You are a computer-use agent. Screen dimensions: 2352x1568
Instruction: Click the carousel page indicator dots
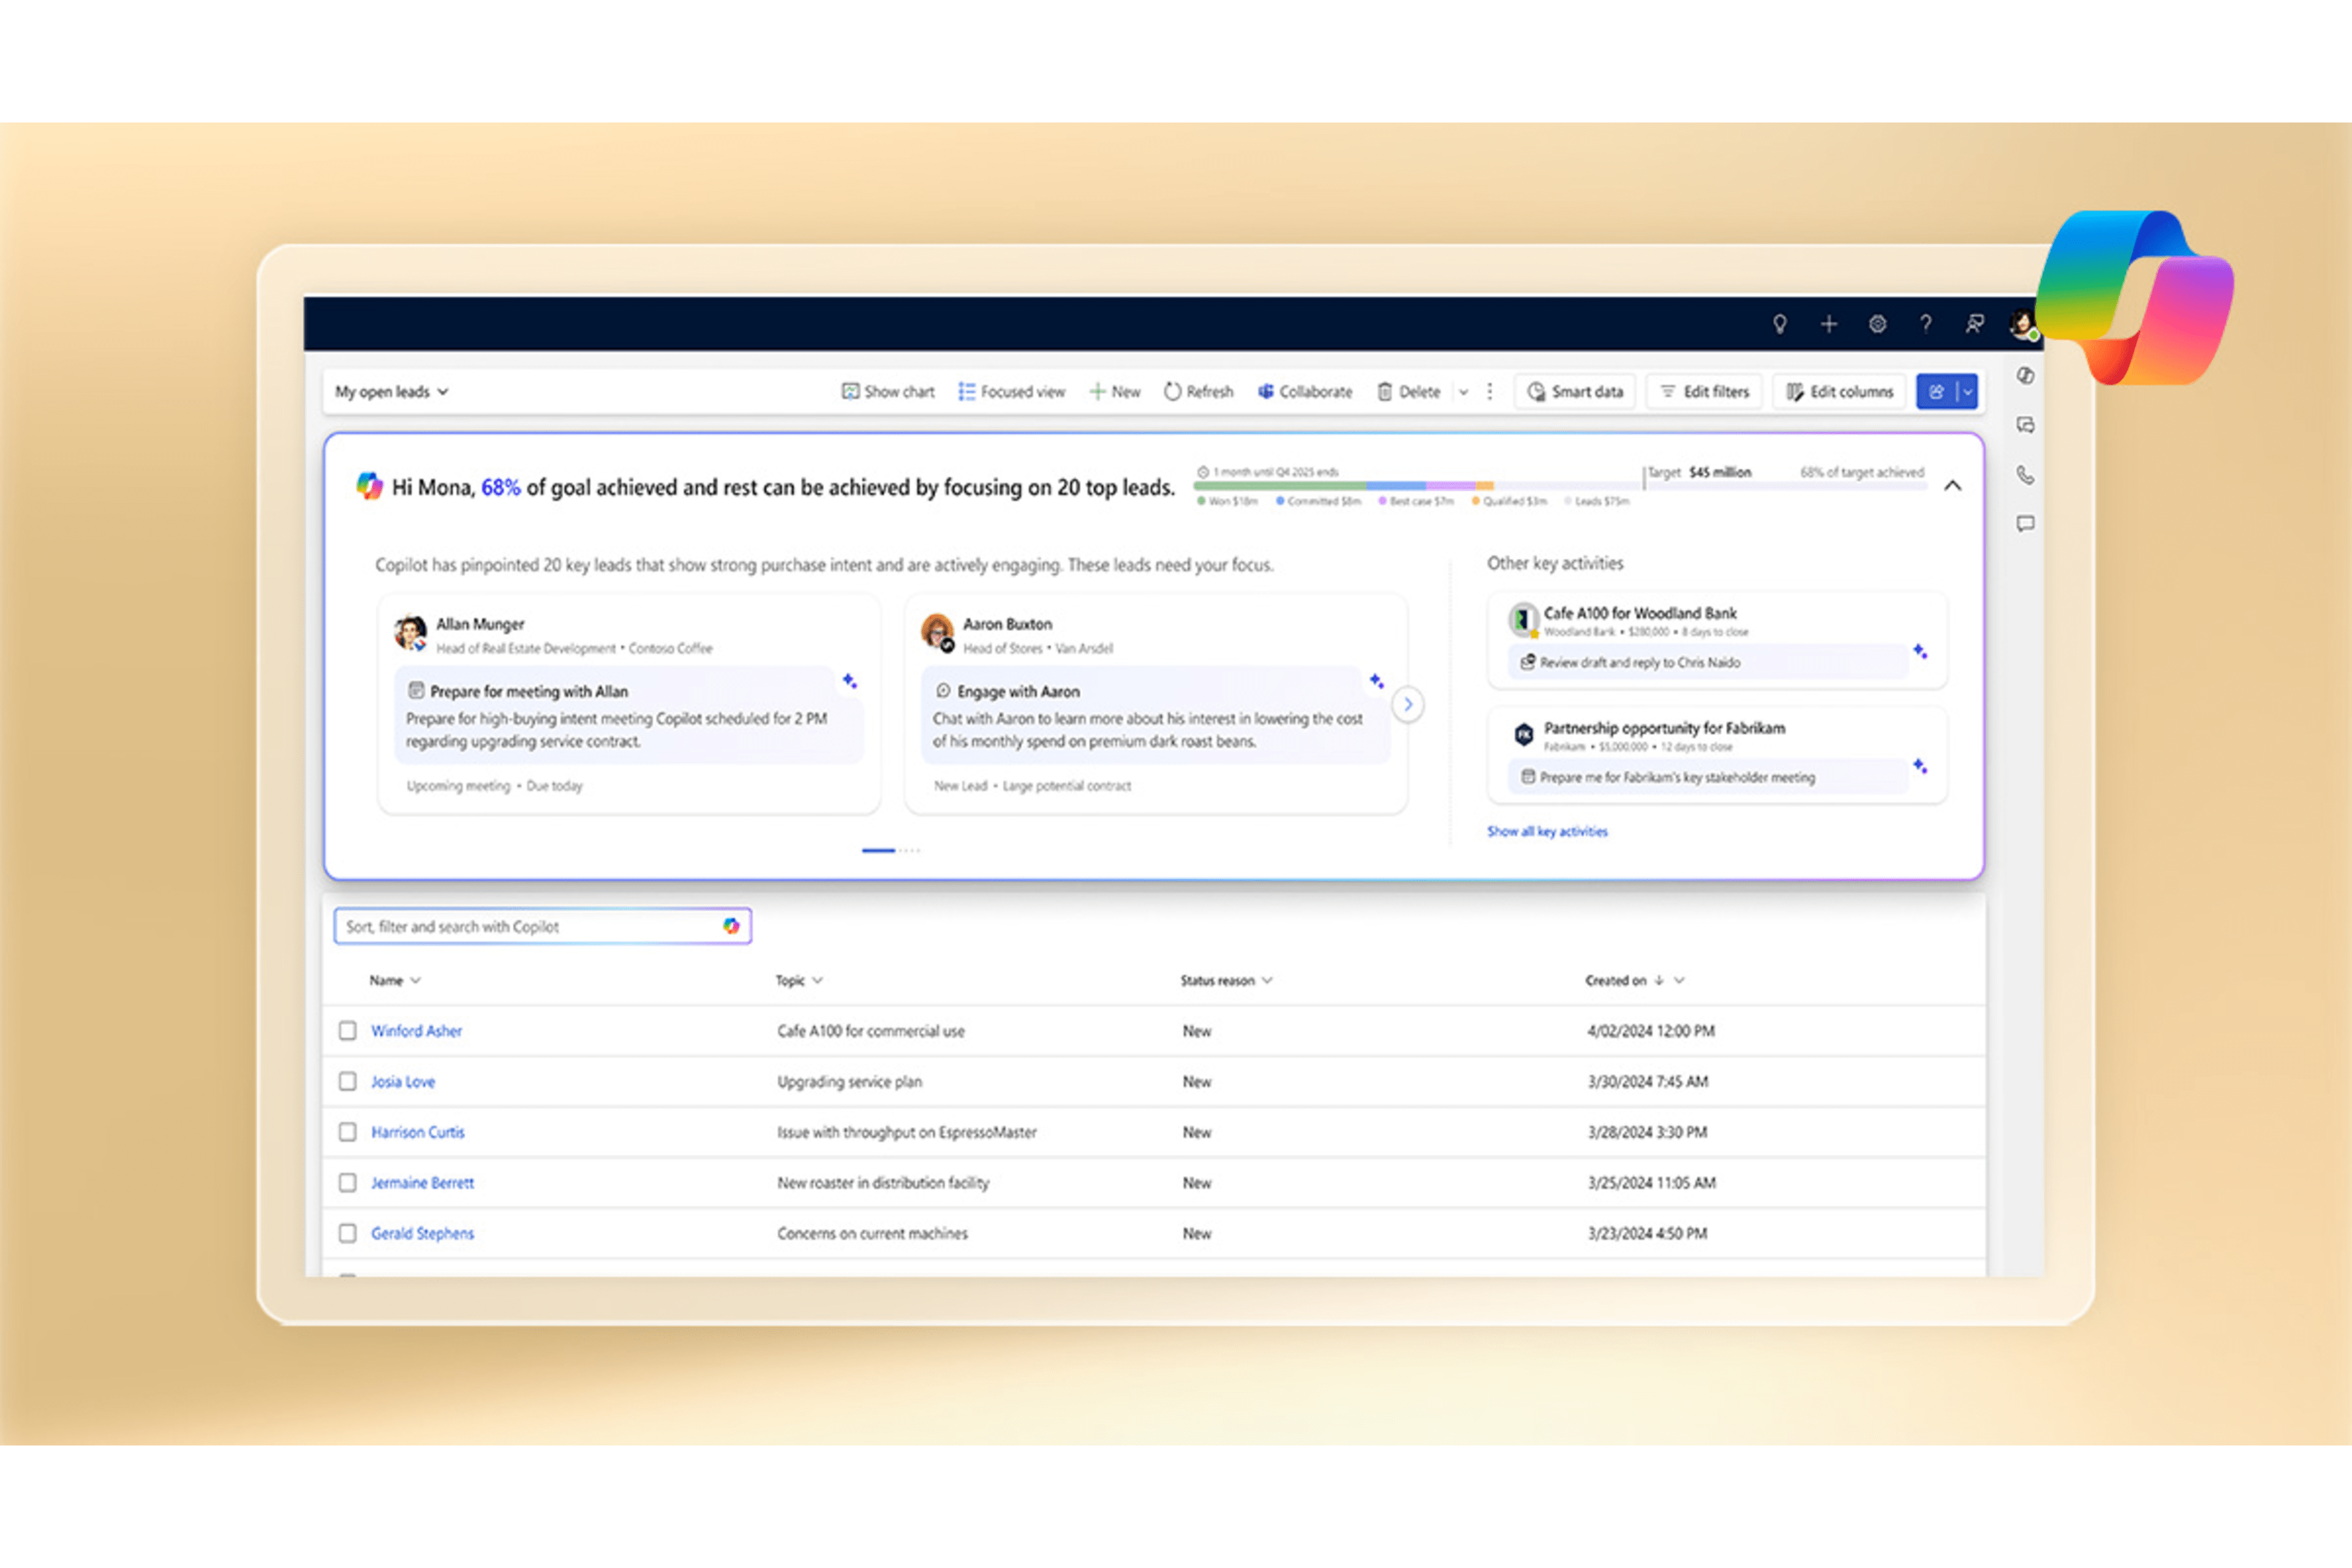[x=891, y=851]
